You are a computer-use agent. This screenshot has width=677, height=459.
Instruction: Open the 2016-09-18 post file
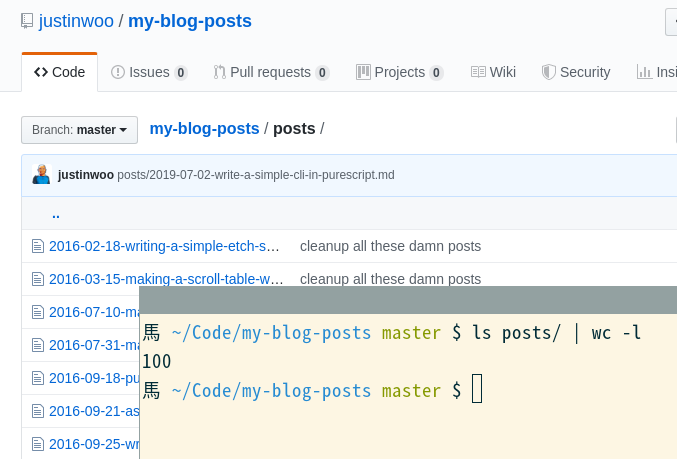click(x=94, y=378)
